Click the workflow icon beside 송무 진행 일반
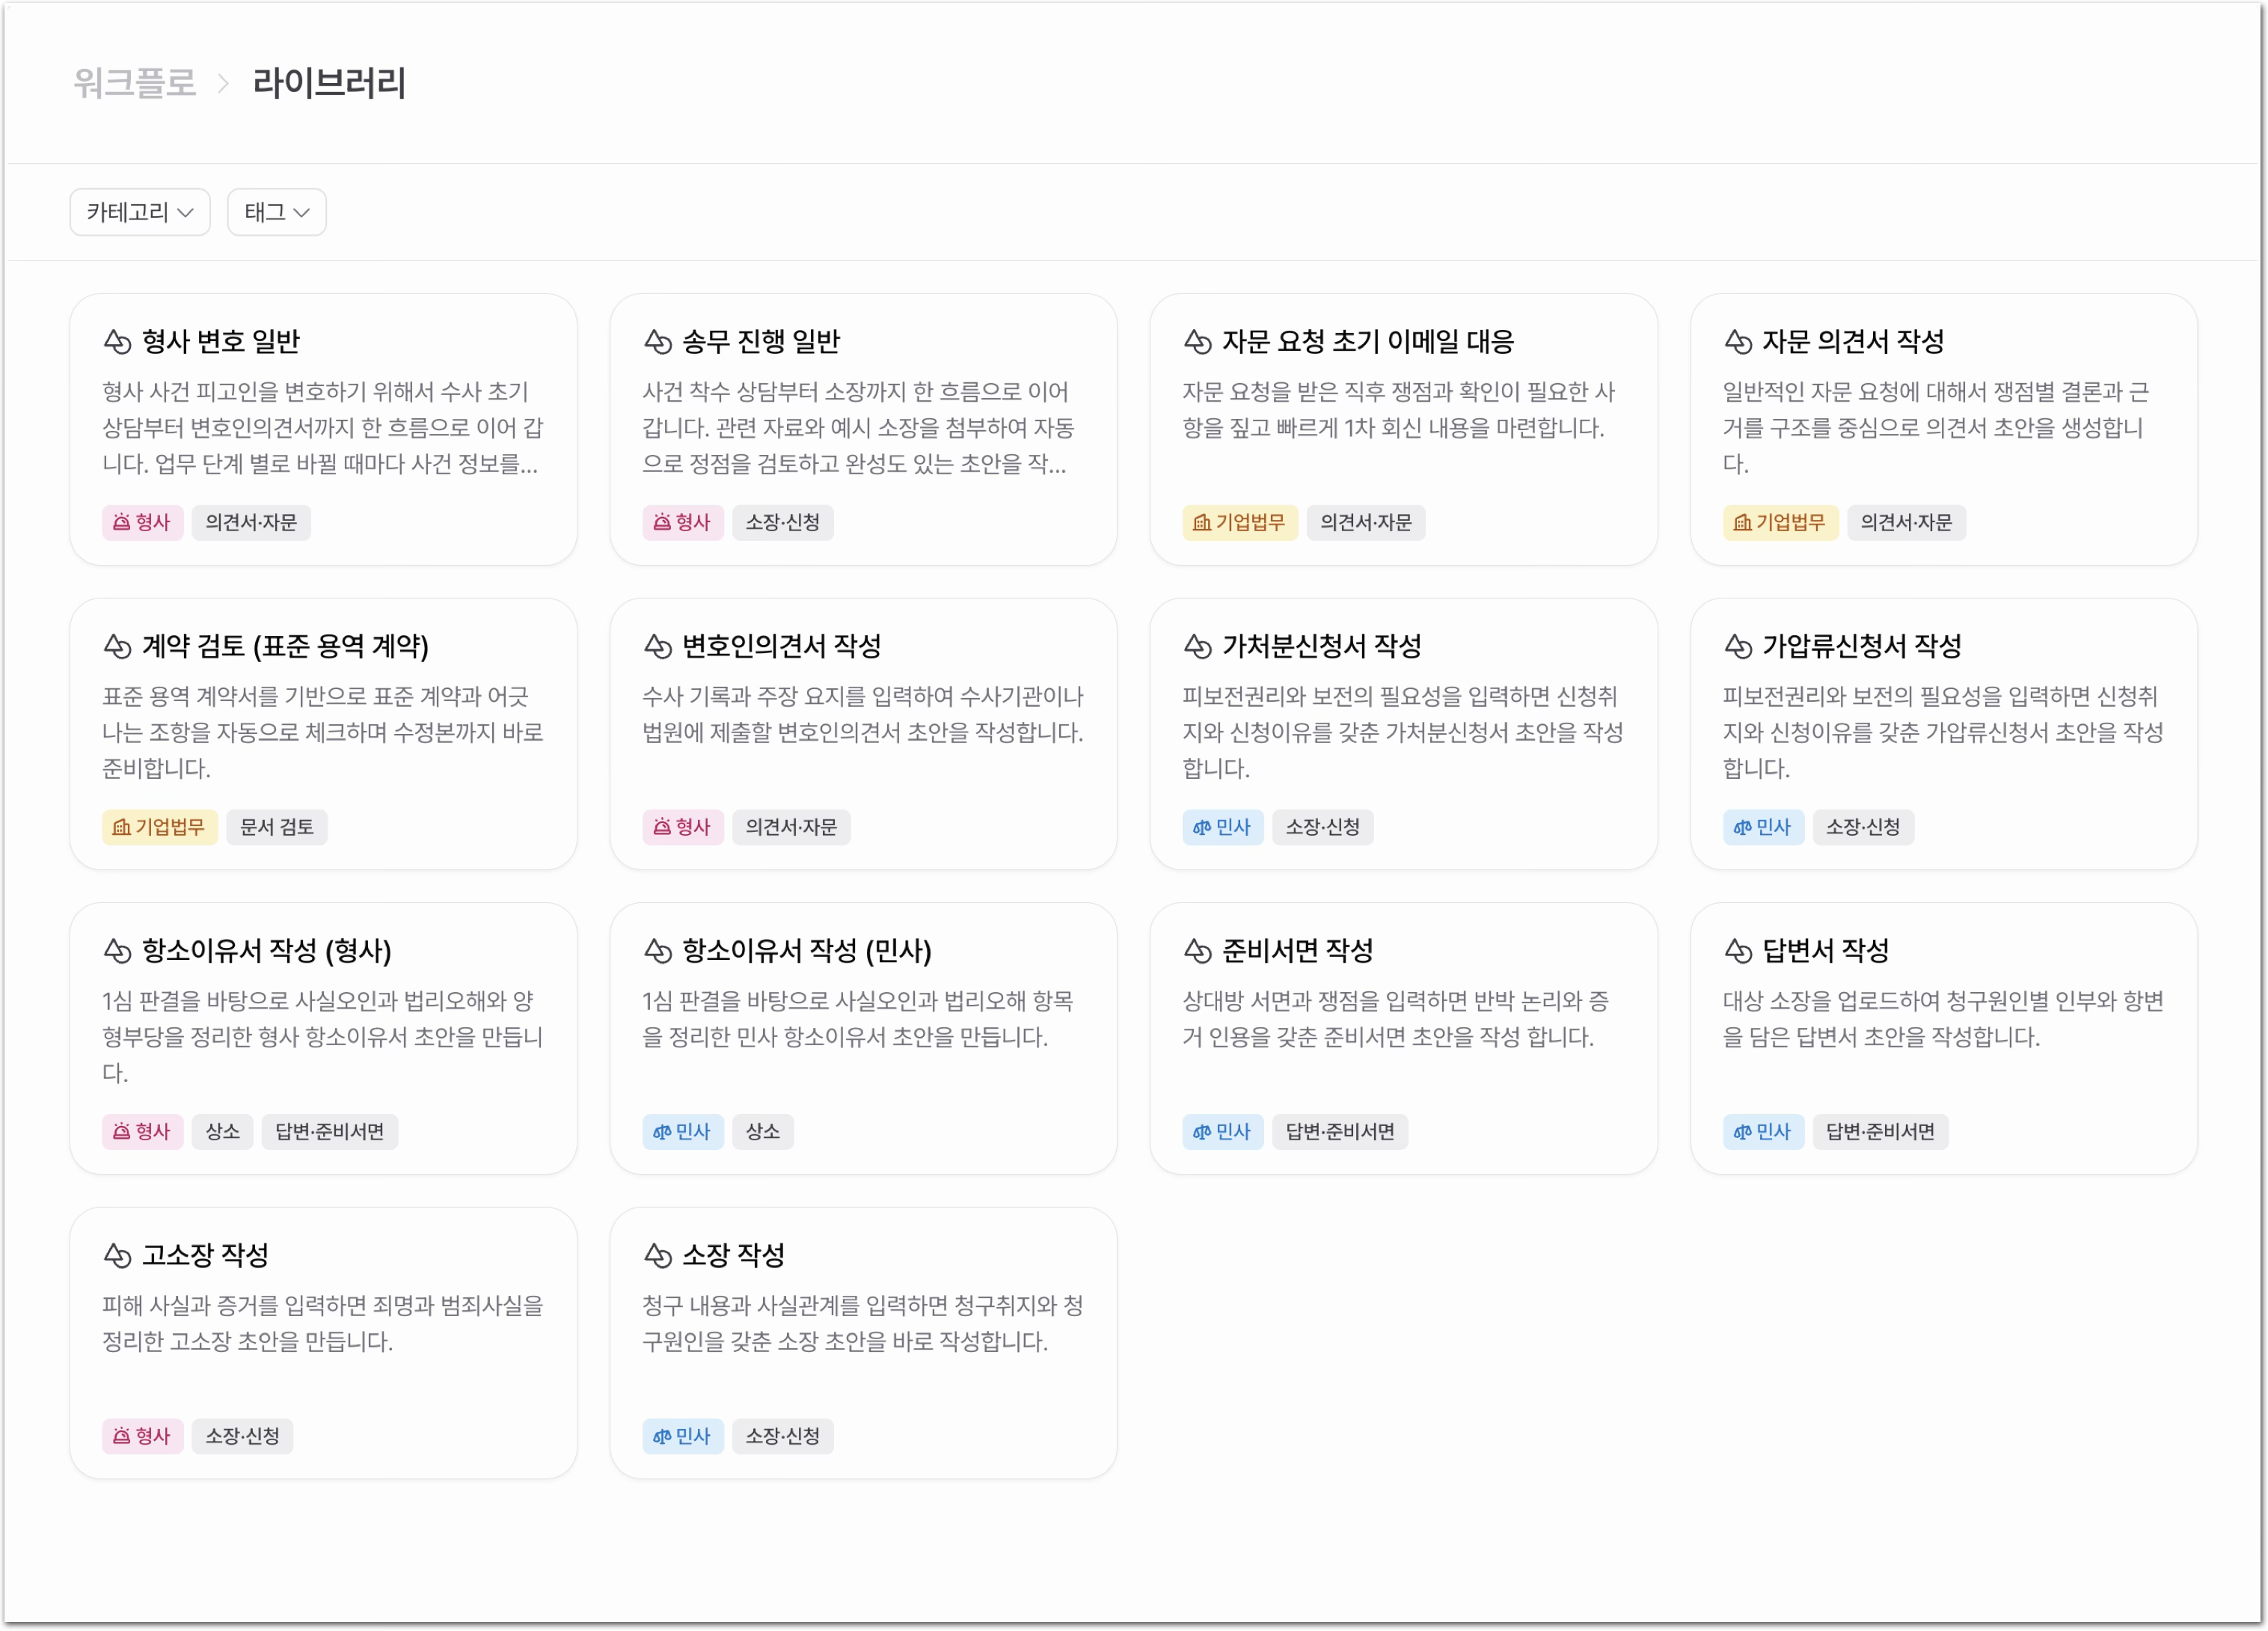Viewport: 2268px width, 1631px height. (657, 342)
